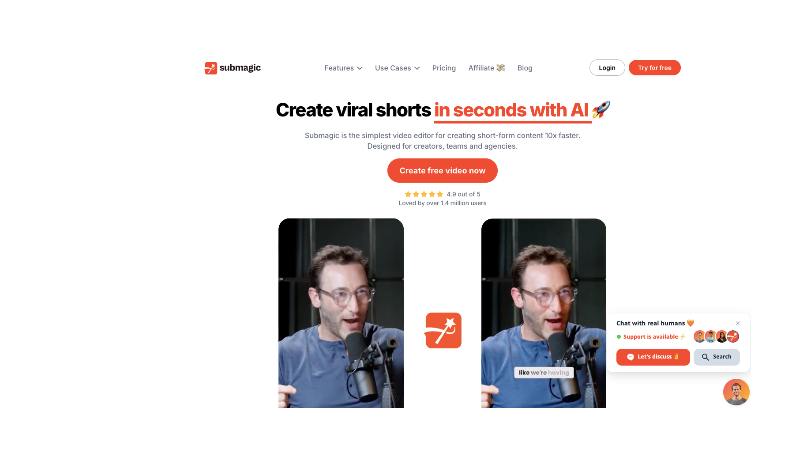The width and height of the screenshot is (800, 449).
Task: Click Create free video now button
Action: click(442, 170)
